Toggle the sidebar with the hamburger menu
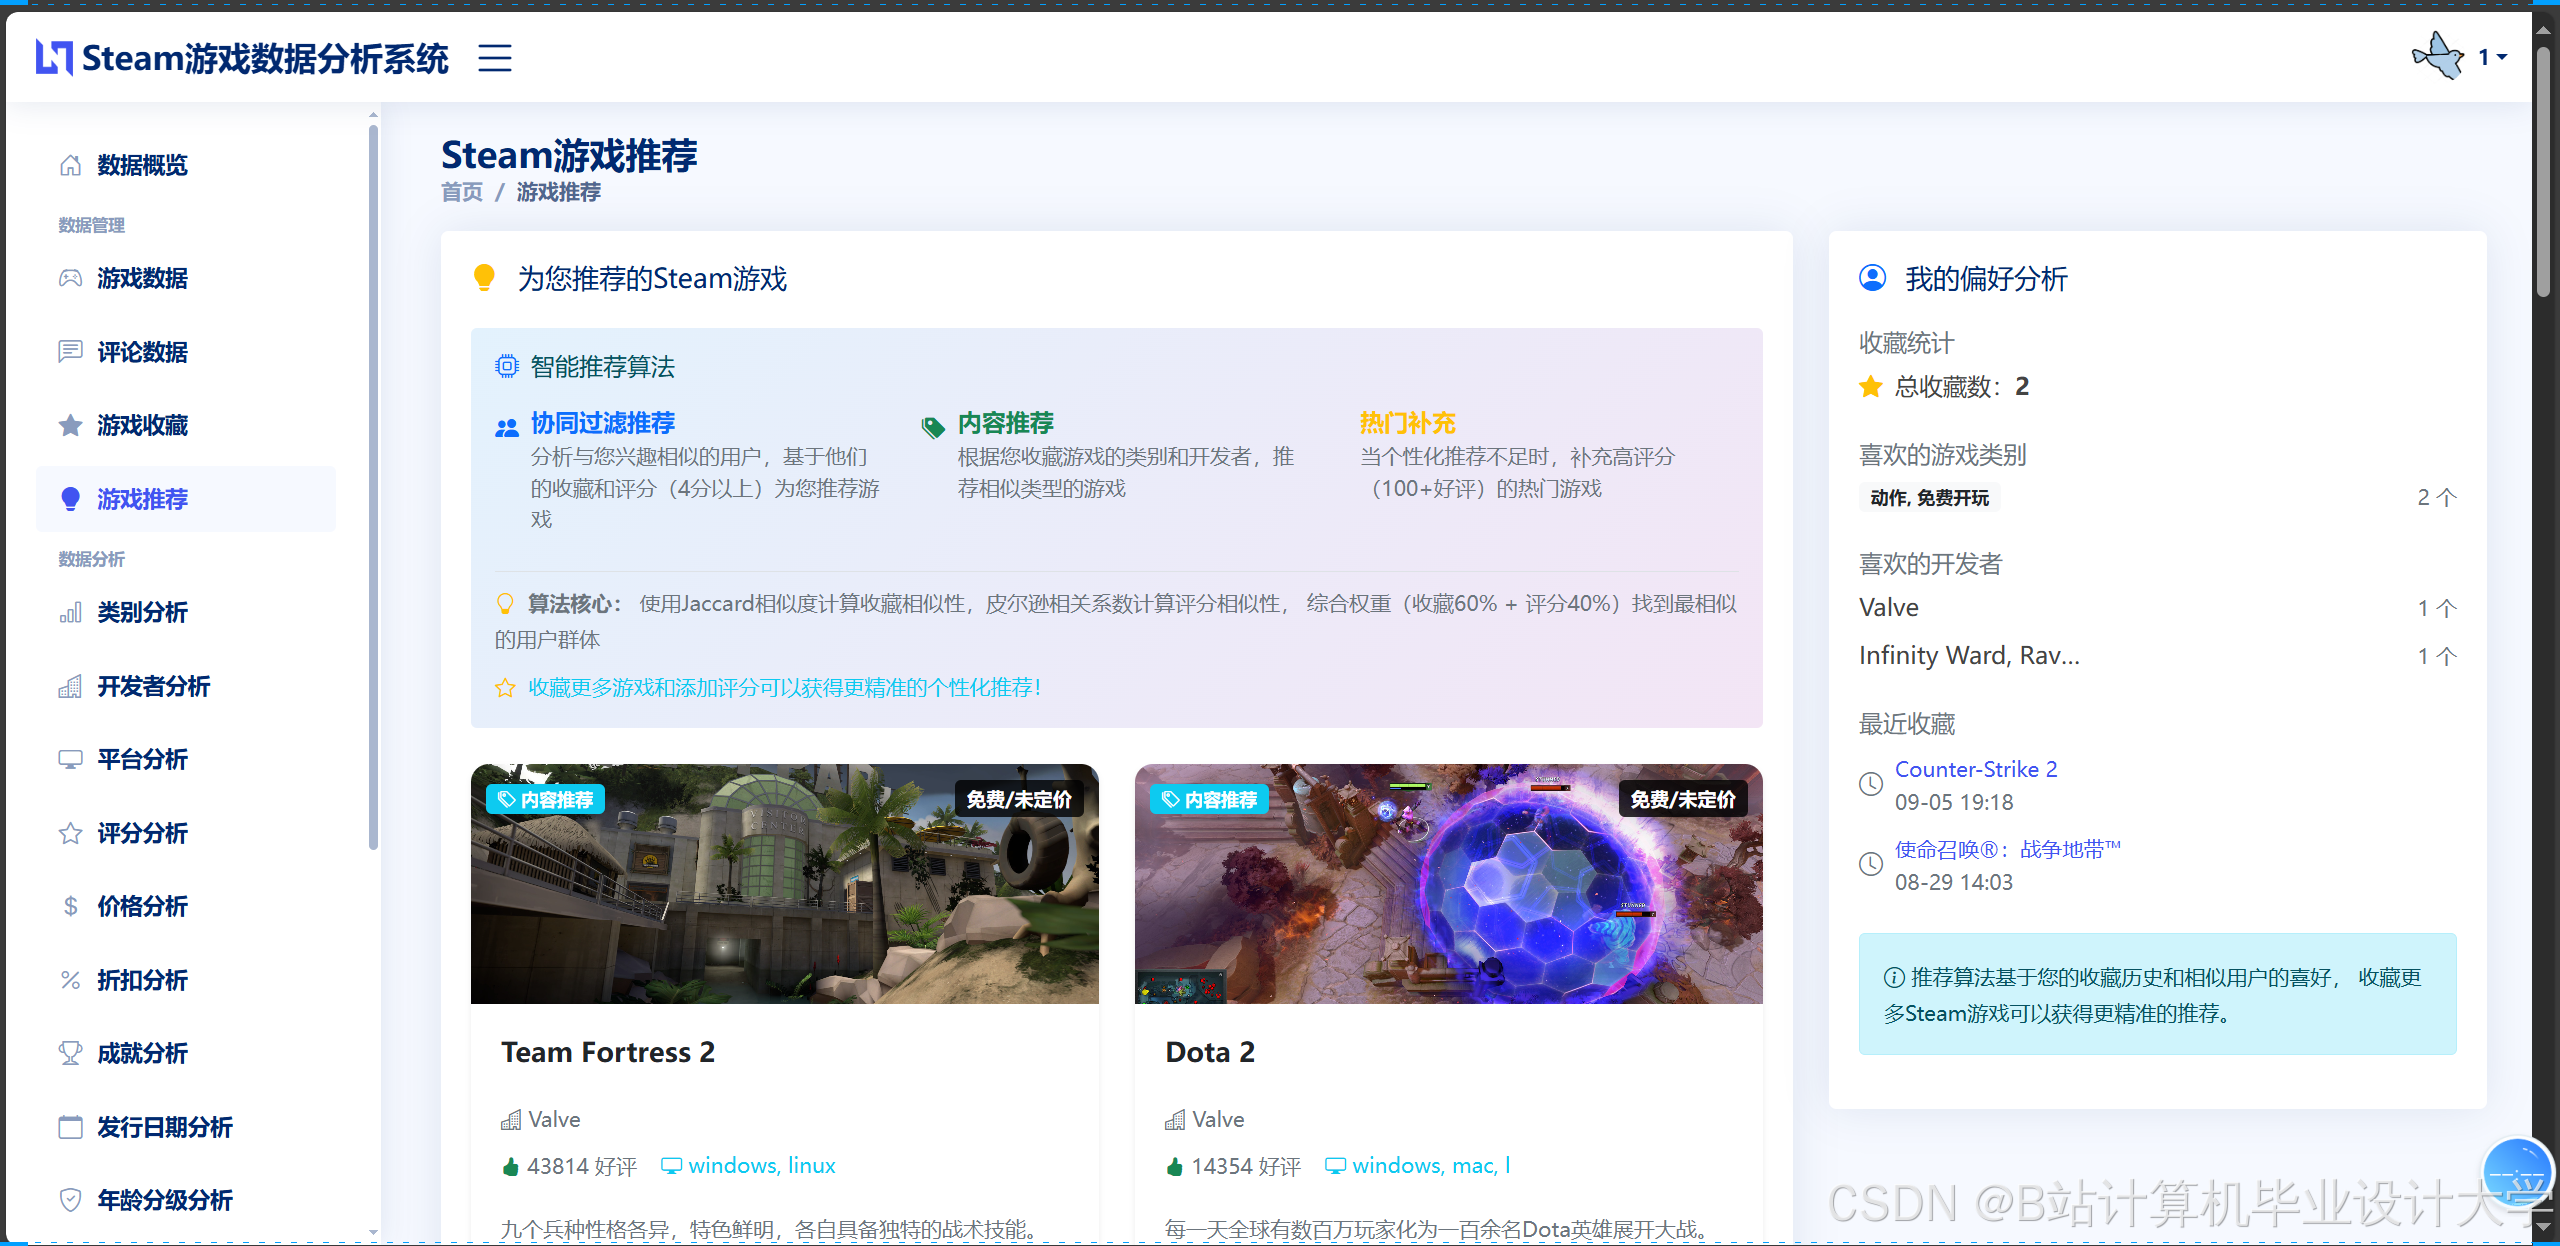 point(494,58)
